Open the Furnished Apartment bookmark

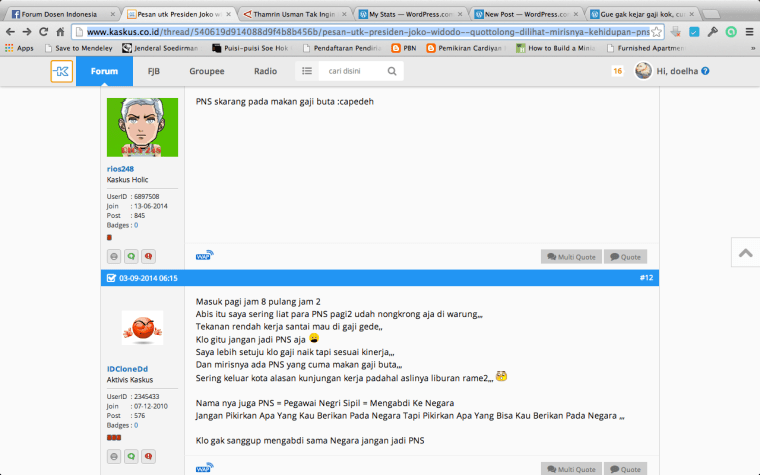coord(646,48)
